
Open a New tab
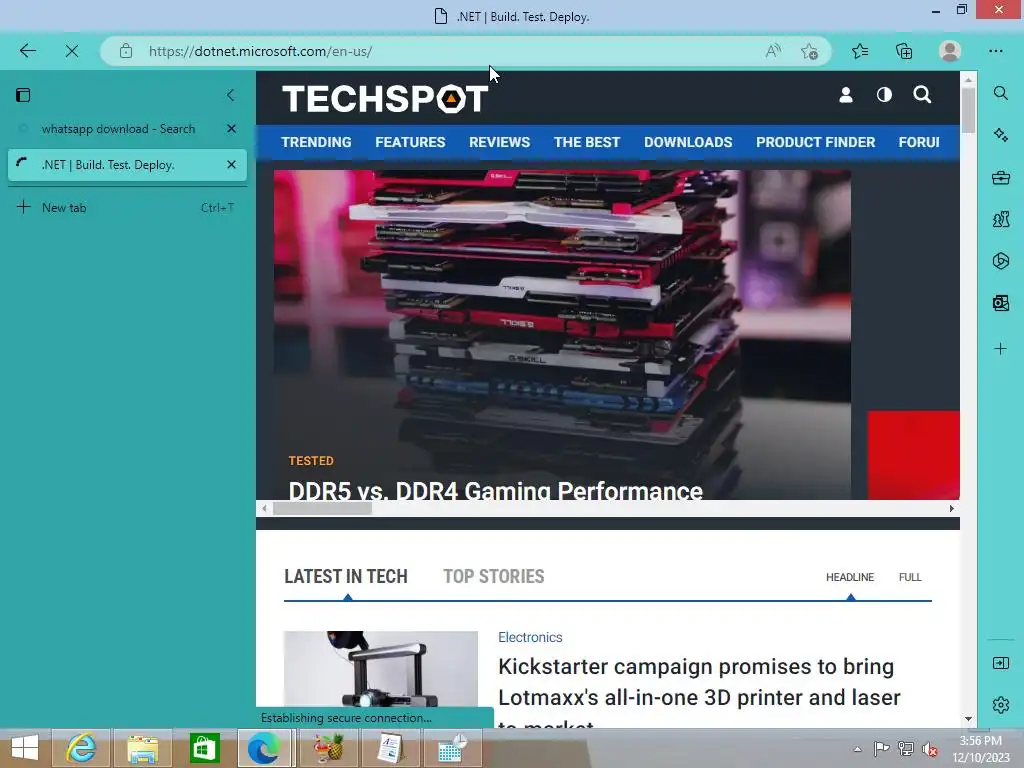coord(124,208)
